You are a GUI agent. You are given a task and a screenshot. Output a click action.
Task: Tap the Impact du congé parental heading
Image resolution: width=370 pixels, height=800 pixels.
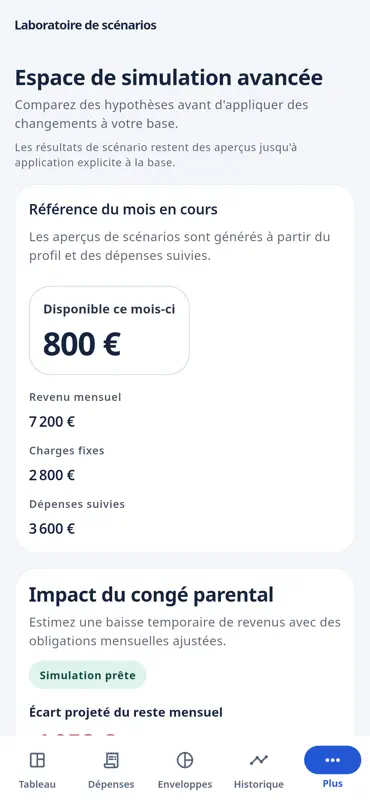click(x=151, y=595)
